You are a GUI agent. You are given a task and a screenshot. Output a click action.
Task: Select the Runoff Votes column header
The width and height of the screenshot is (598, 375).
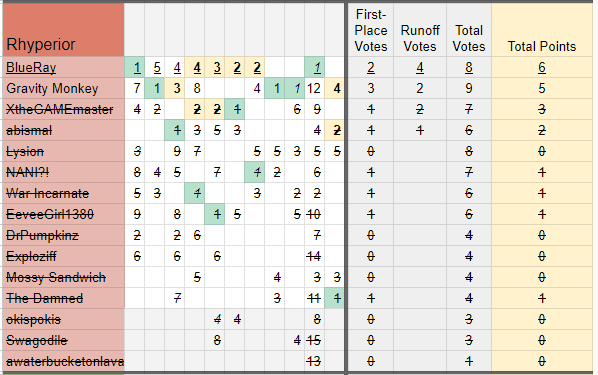pyautogui.click(x=420, y=30)
